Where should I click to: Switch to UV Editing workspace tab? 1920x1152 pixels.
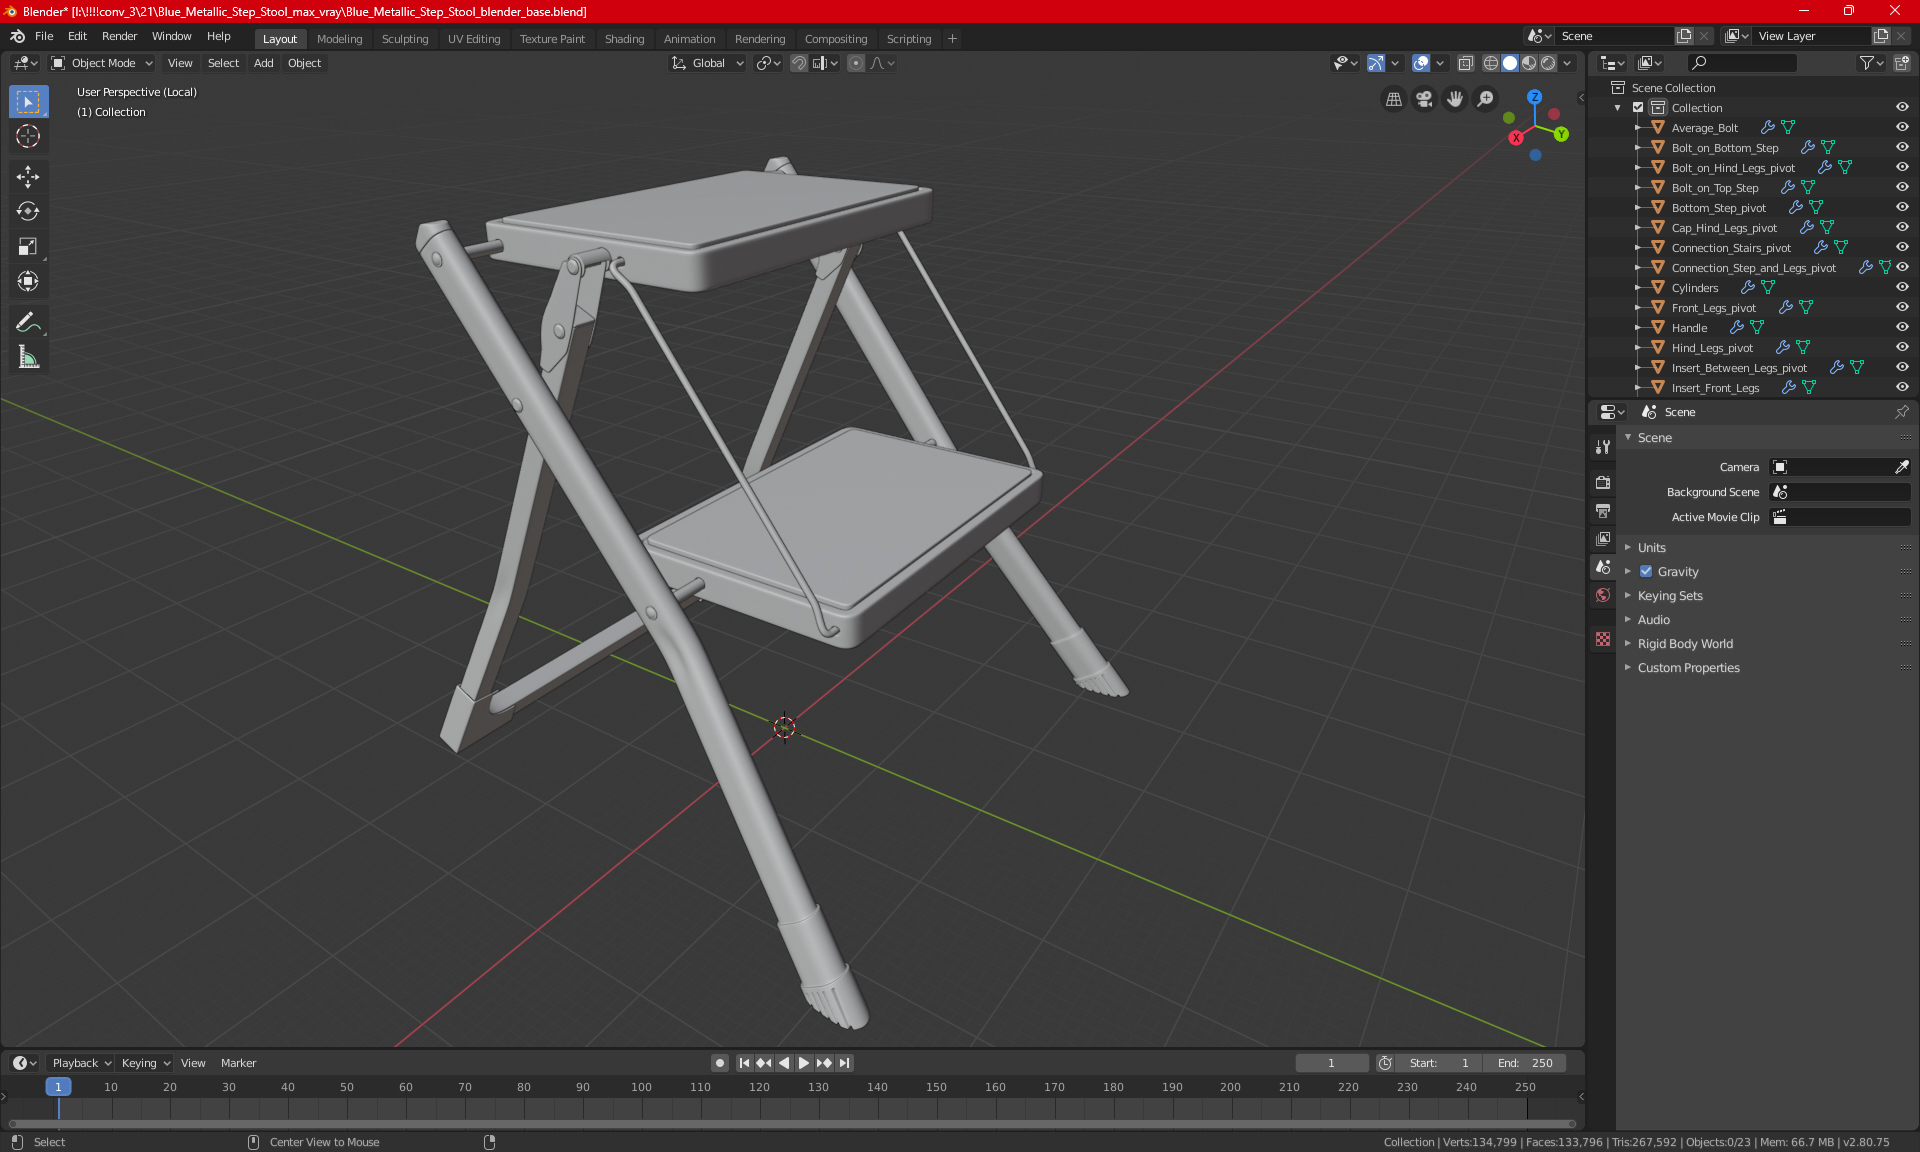[474, 39]
